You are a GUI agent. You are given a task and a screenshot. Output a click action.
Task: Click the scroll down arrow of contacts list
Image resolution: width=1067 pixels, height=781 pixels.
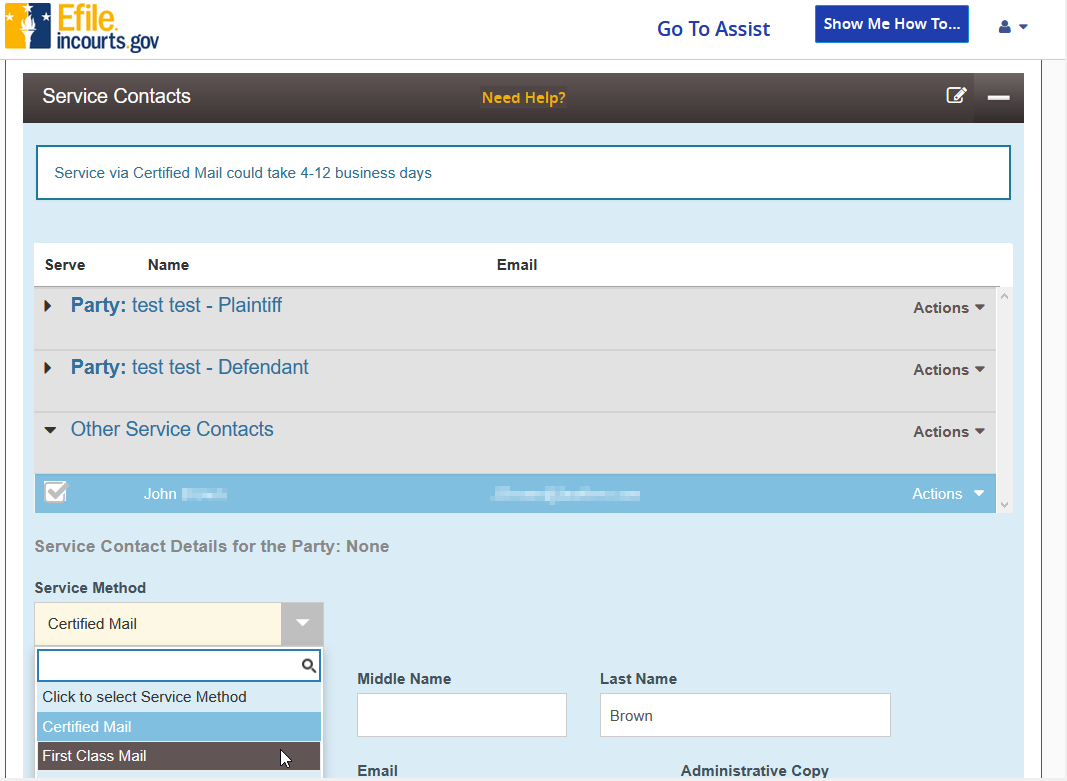click(x=1004, y=505)
